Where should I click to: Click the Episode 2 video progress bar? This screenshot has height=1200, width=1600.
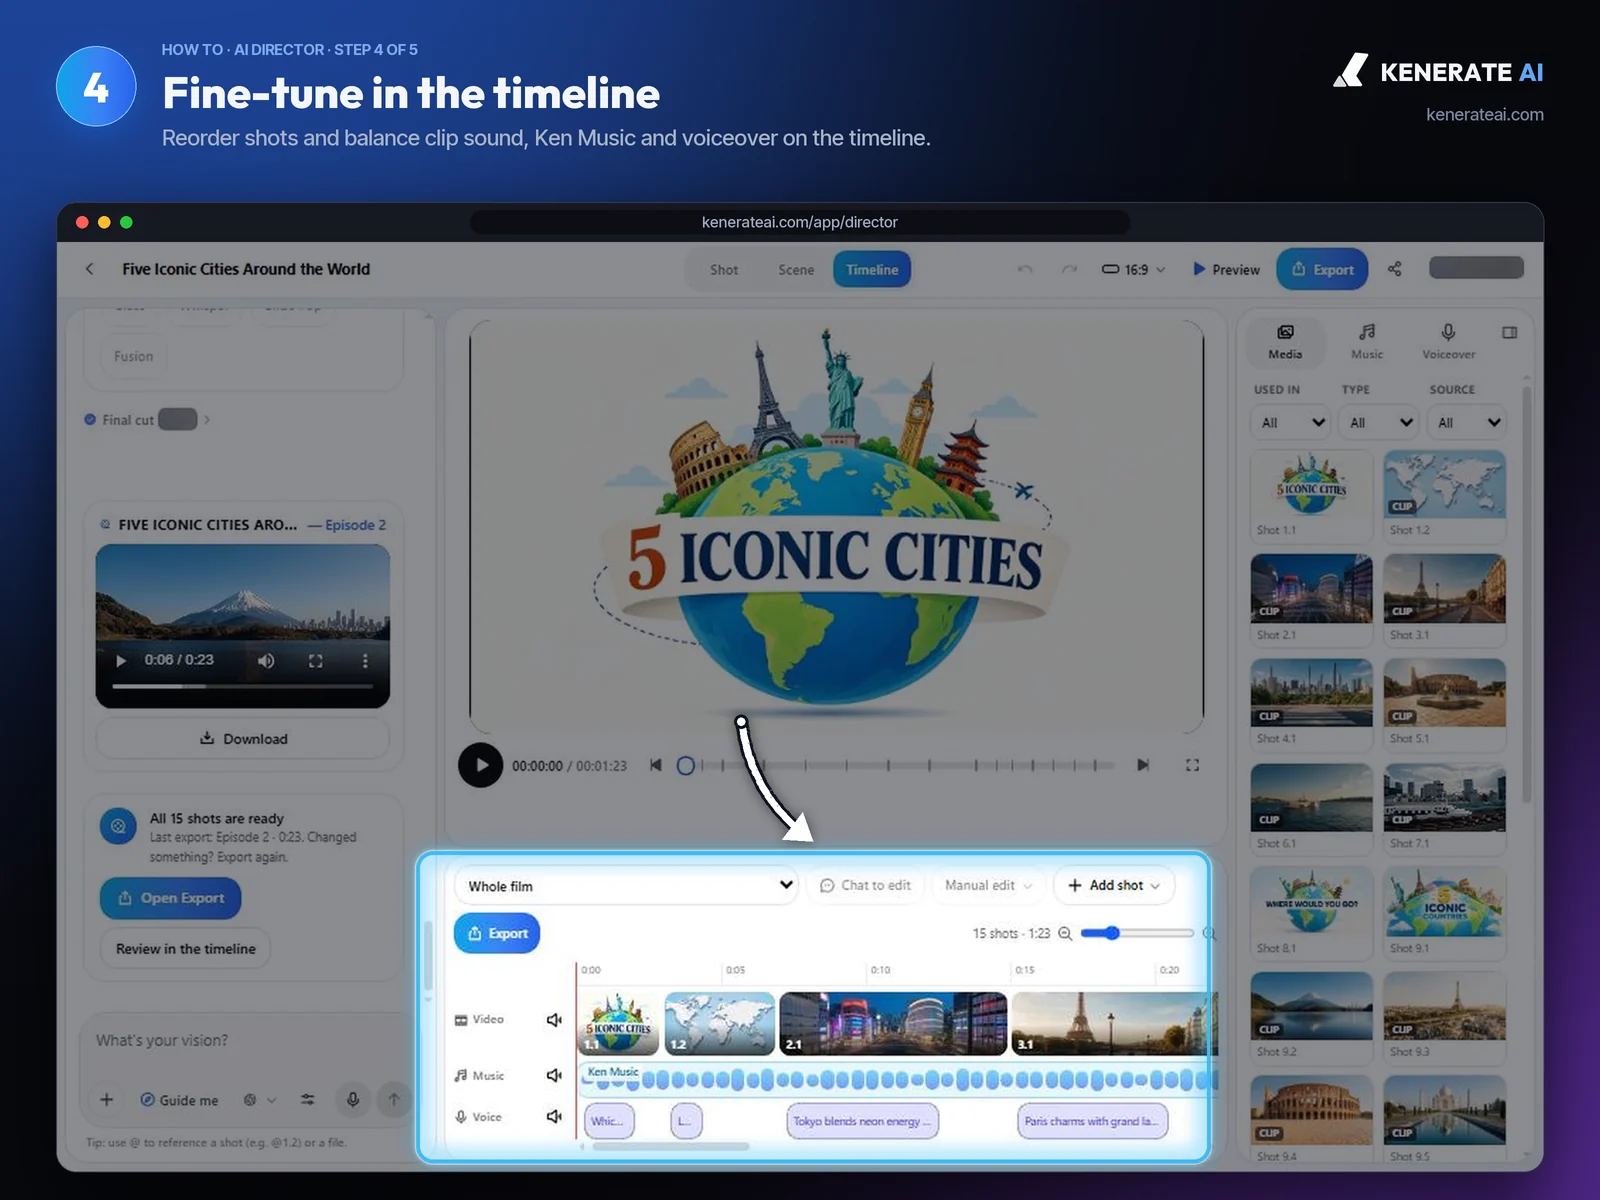(x=242, y=686)
